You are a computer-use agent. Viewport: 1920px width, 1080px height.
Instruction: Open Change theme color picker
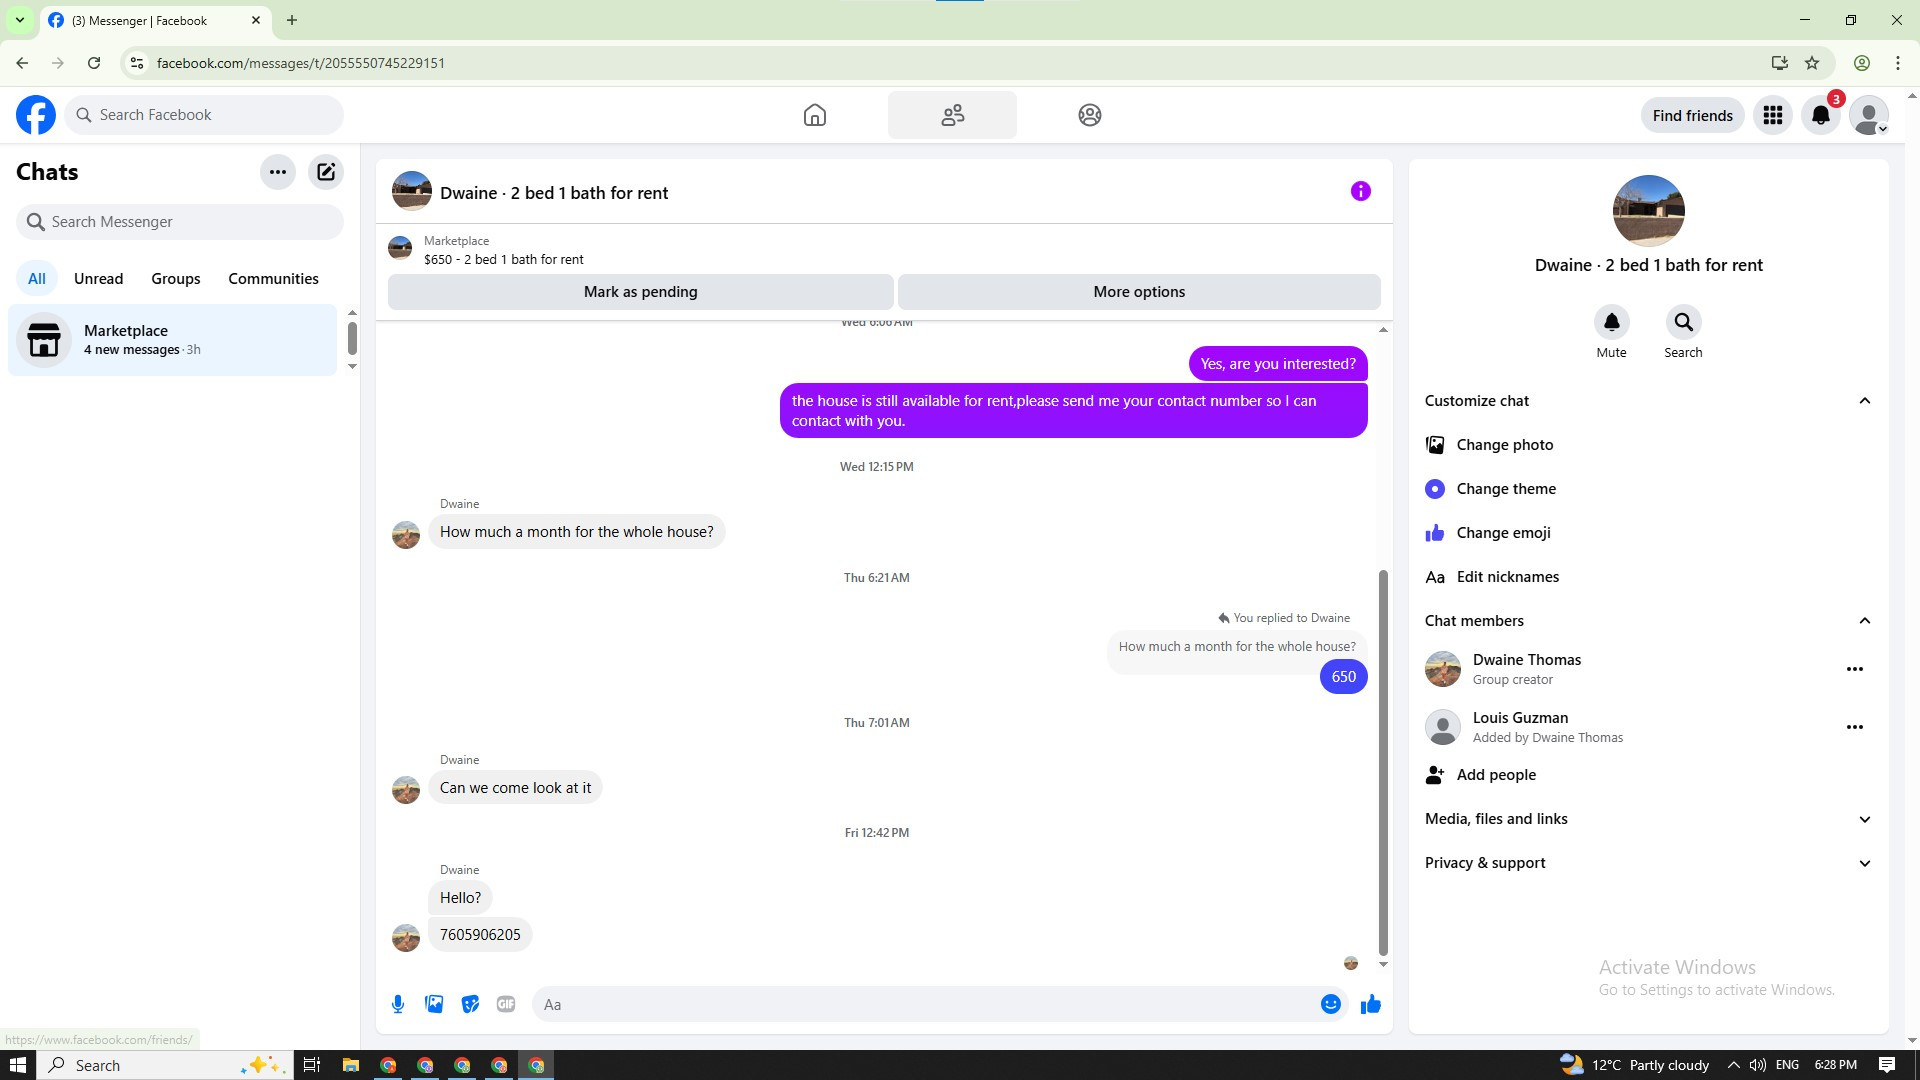(1648, 489)
